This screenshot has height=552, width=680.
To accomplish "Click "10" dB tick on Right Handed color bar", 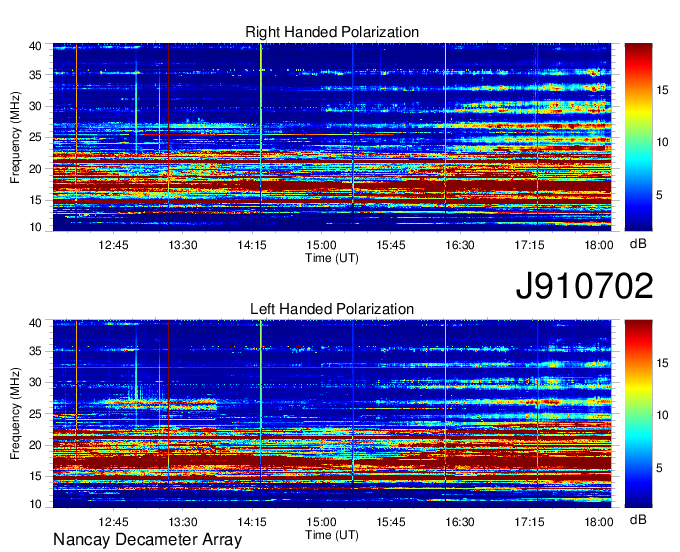I will 662,143.
